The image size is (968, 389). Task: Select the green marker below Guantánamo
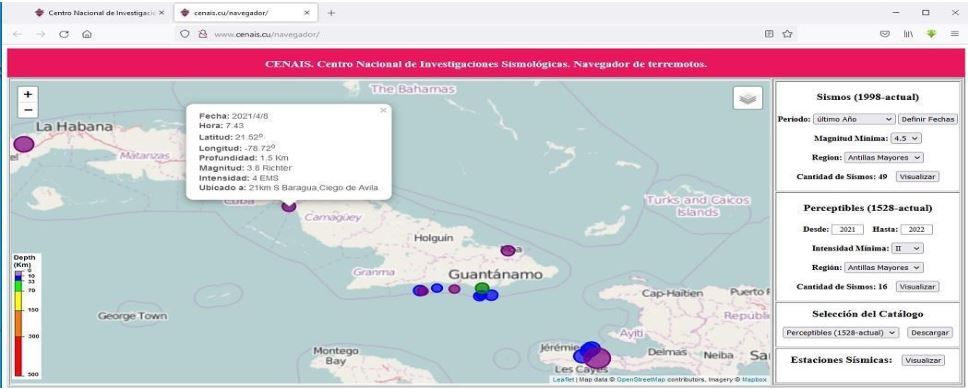[482, 288]
